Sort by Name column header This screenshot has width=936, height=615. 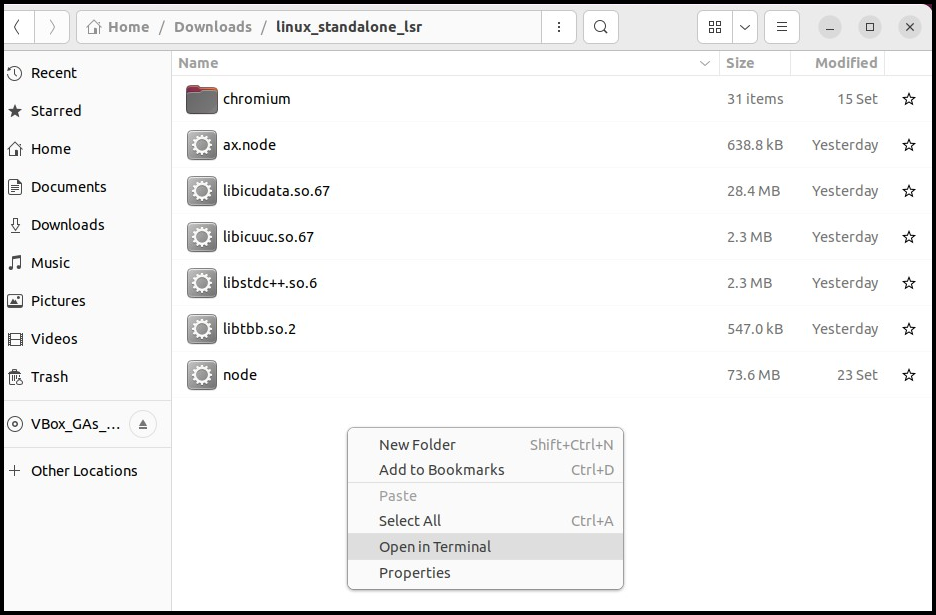[x=198, y=63]
